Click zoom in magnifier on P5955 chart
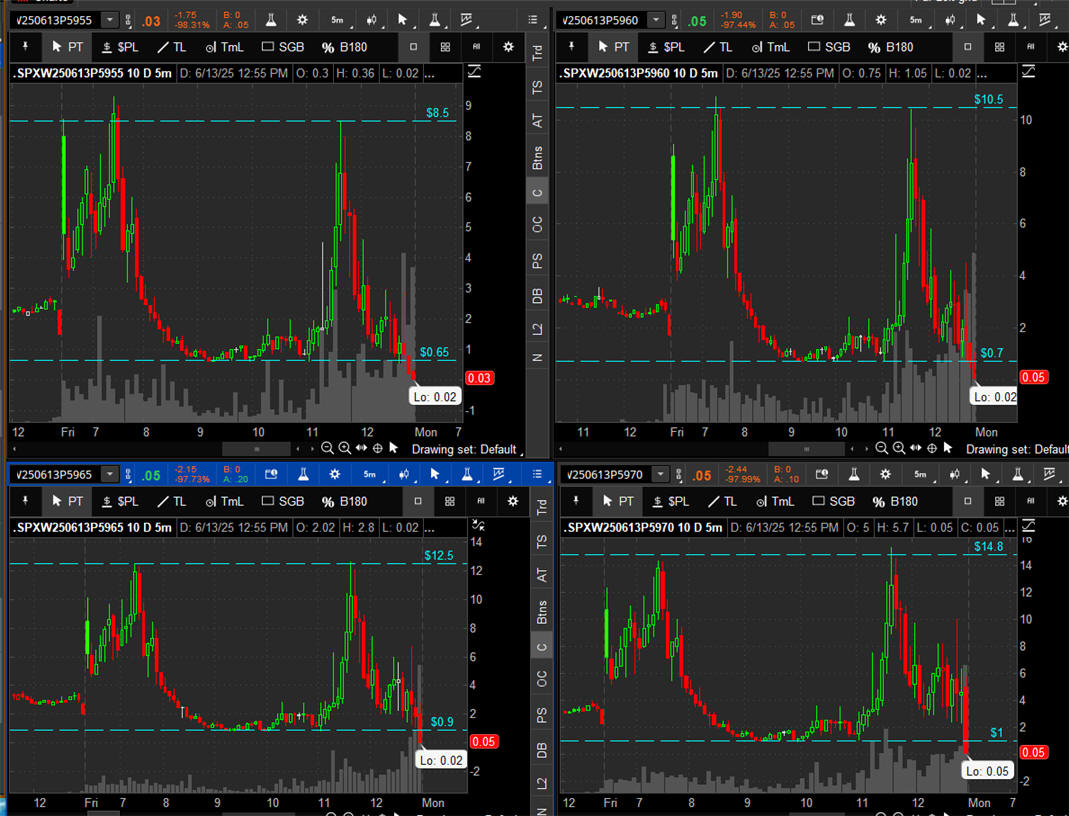 344,449
